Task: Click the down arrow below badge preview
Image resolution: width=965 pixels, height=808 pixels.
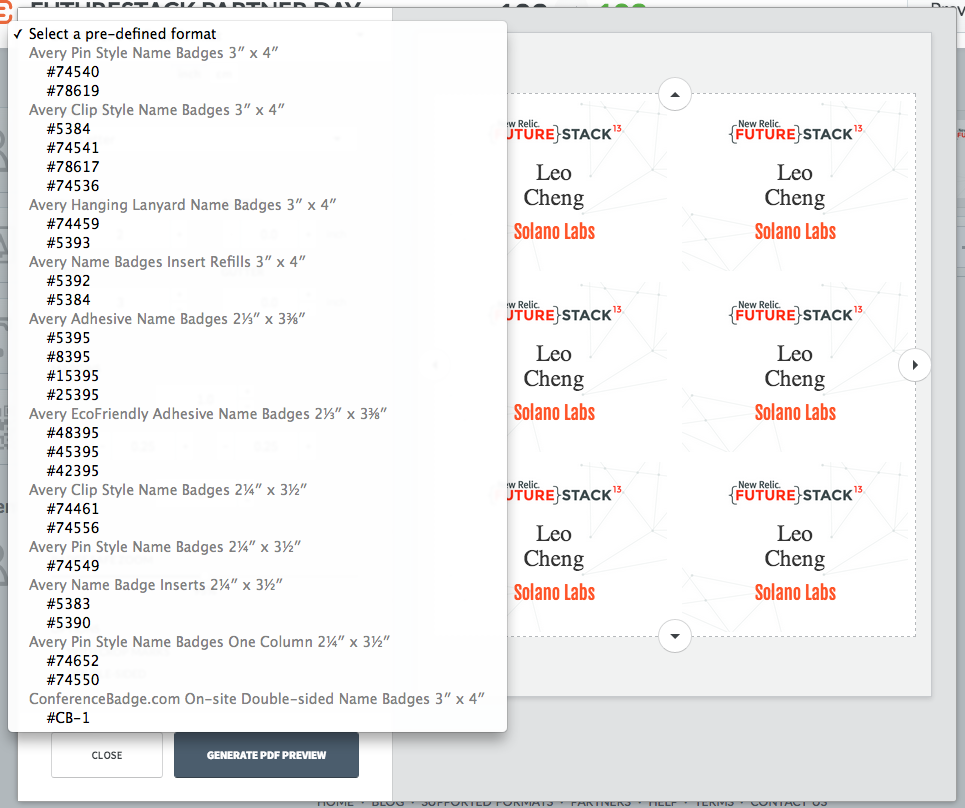Action: click(x=675, y=636)
